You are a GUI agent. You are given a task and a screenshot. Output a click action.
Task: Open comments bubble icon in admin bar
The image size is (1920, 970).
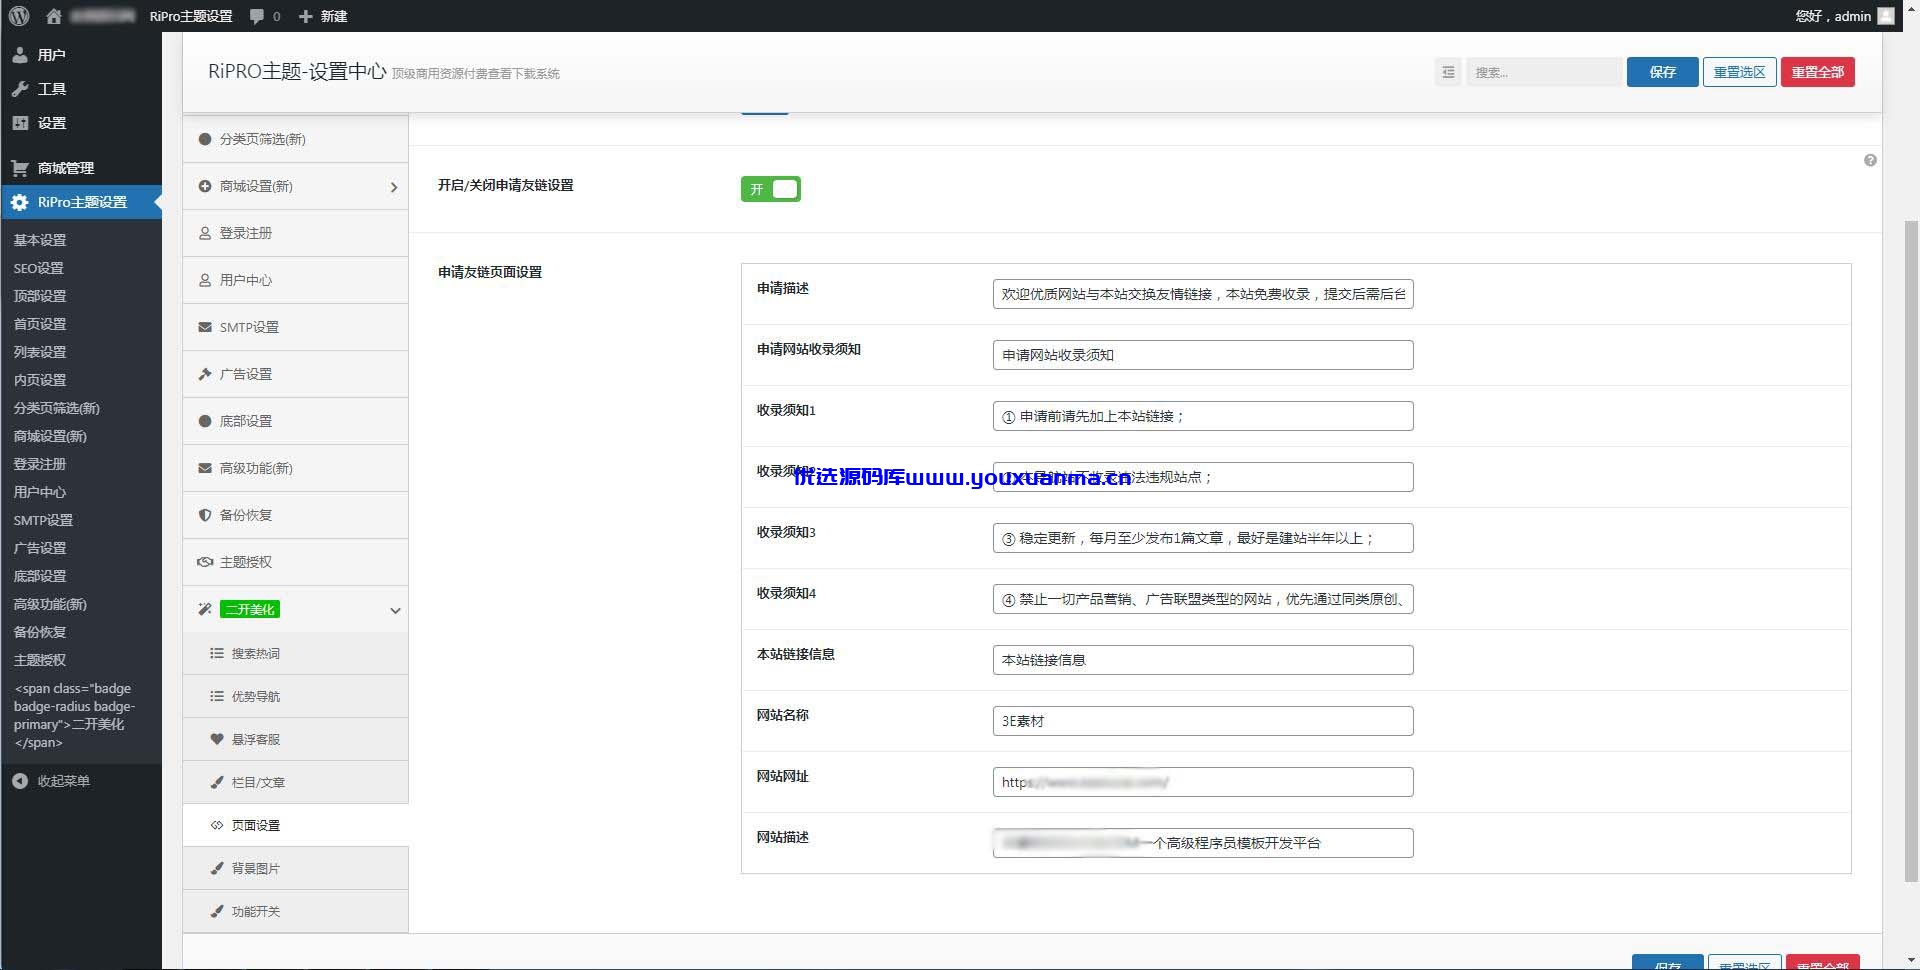pos(257,16)
